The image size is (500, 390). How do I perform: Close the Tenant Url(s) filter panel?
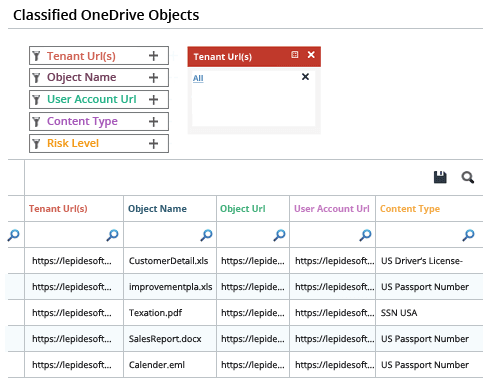(311, 55)
